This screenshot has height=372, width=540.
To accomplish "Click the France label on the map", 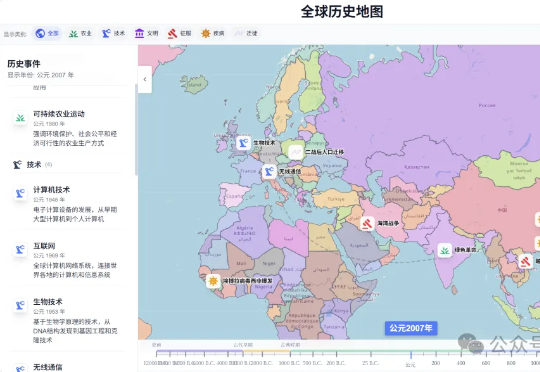I will pos(248,171).
